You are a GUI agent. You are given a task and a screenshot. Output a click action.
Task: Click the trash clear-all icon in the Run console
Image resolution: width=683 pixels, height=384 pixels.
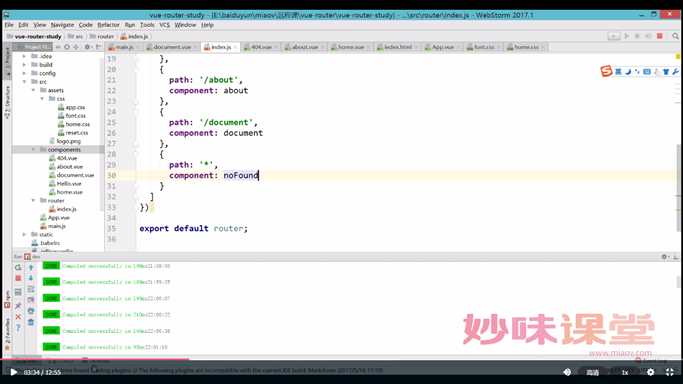click(x=30, y=322)
